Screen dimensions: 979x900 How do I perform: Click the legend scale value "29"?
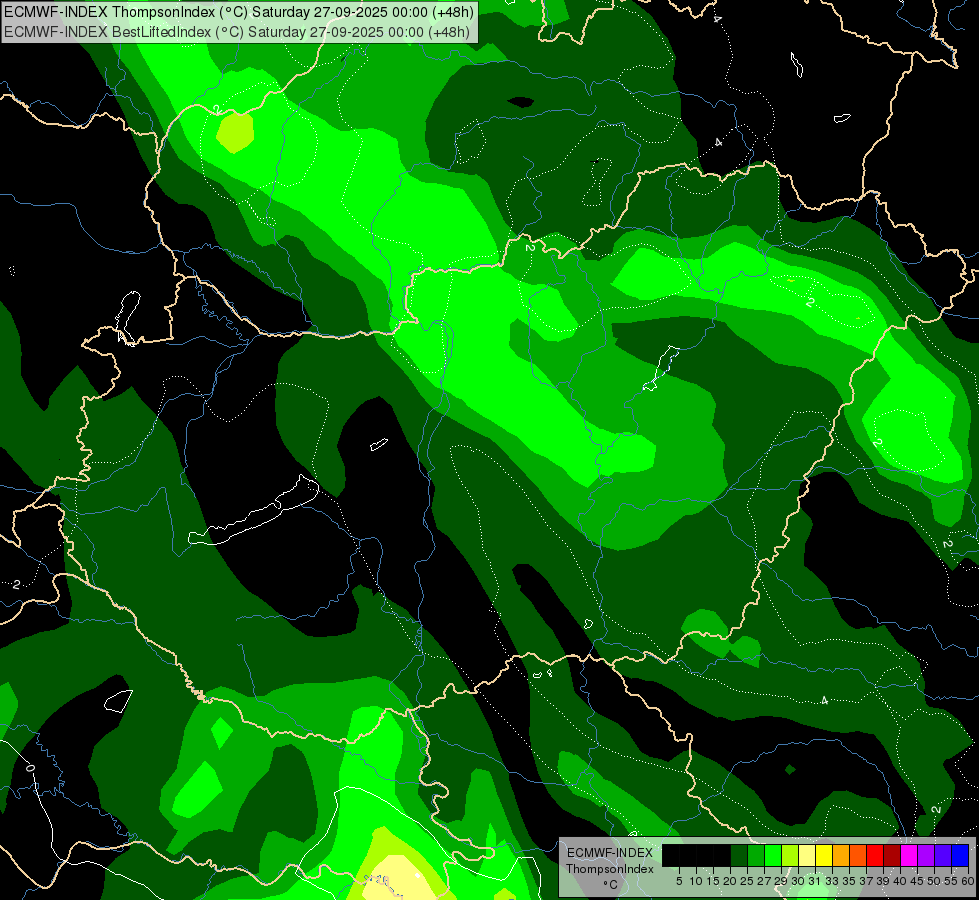781,881
